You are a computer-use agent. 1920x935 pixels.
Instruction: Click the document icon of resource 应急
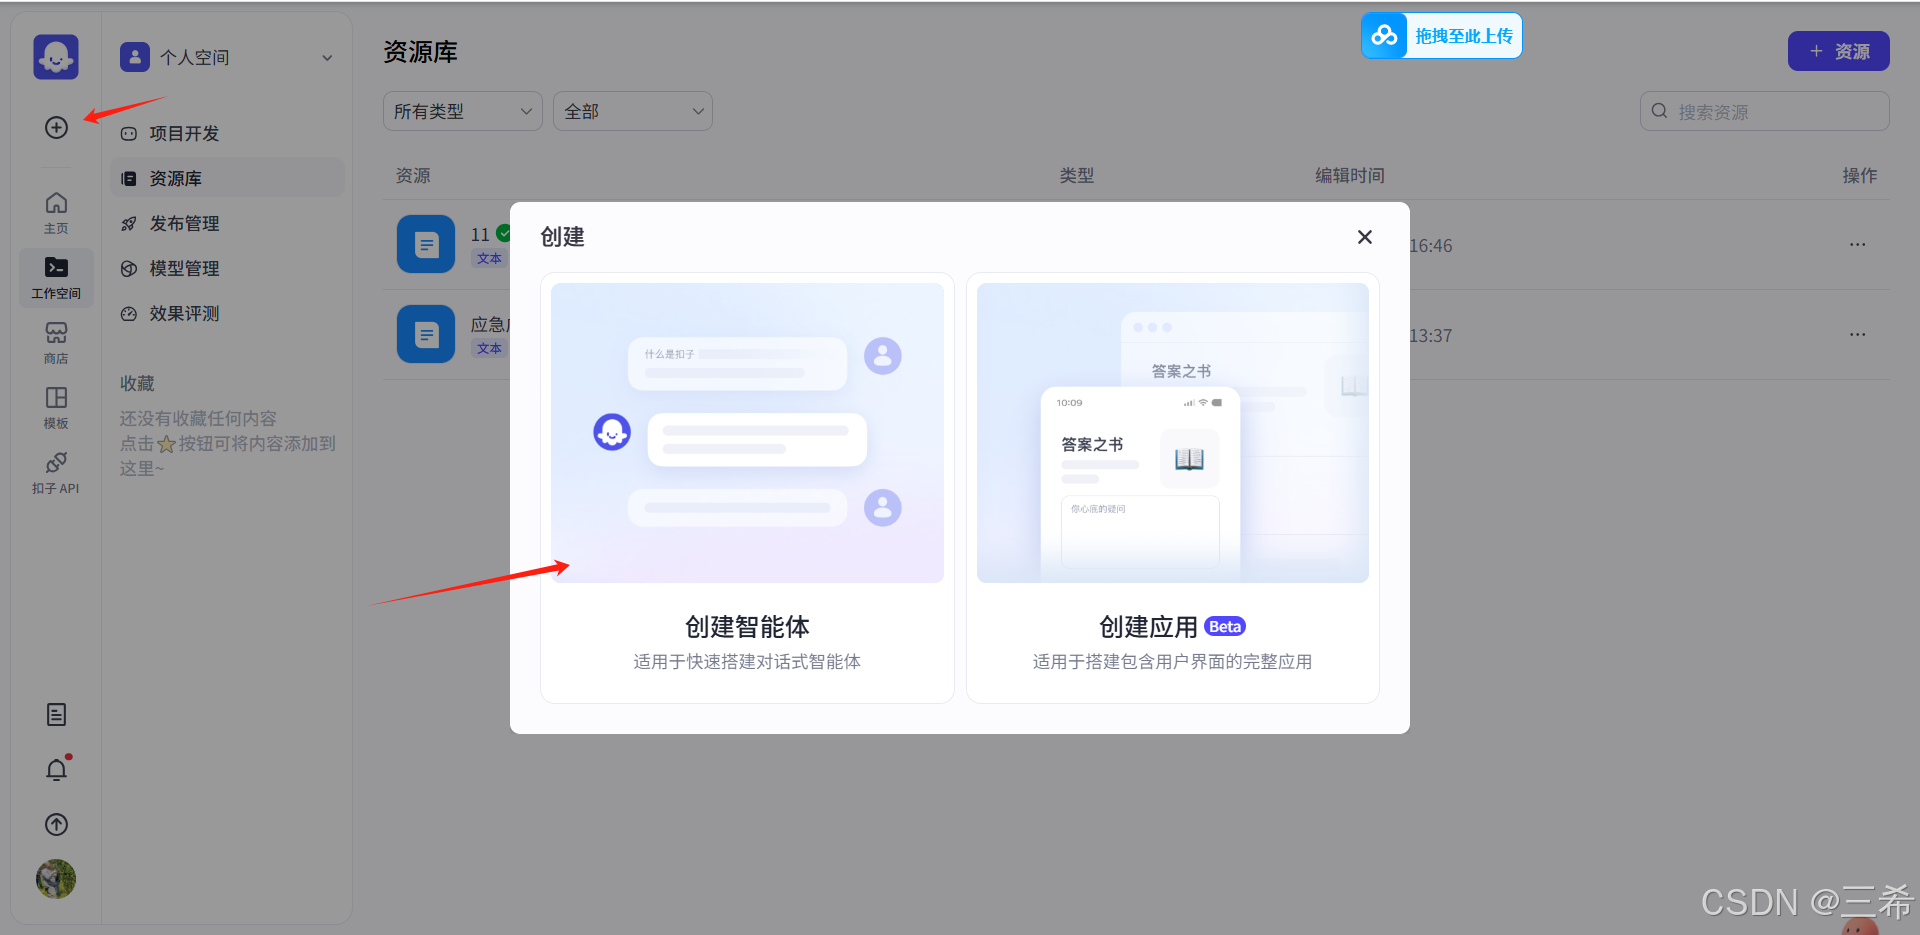(x=426, y=334)
